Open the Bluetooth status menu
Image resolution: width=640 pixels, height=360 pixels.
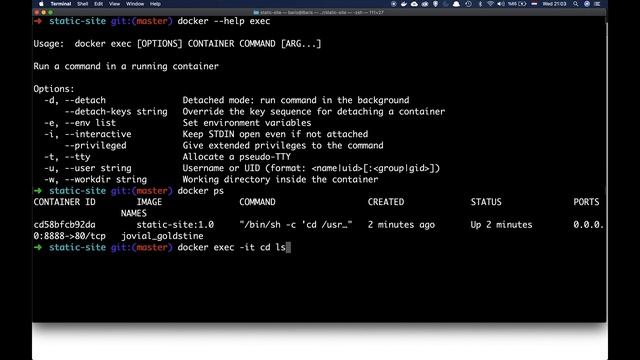click(480, 4)
